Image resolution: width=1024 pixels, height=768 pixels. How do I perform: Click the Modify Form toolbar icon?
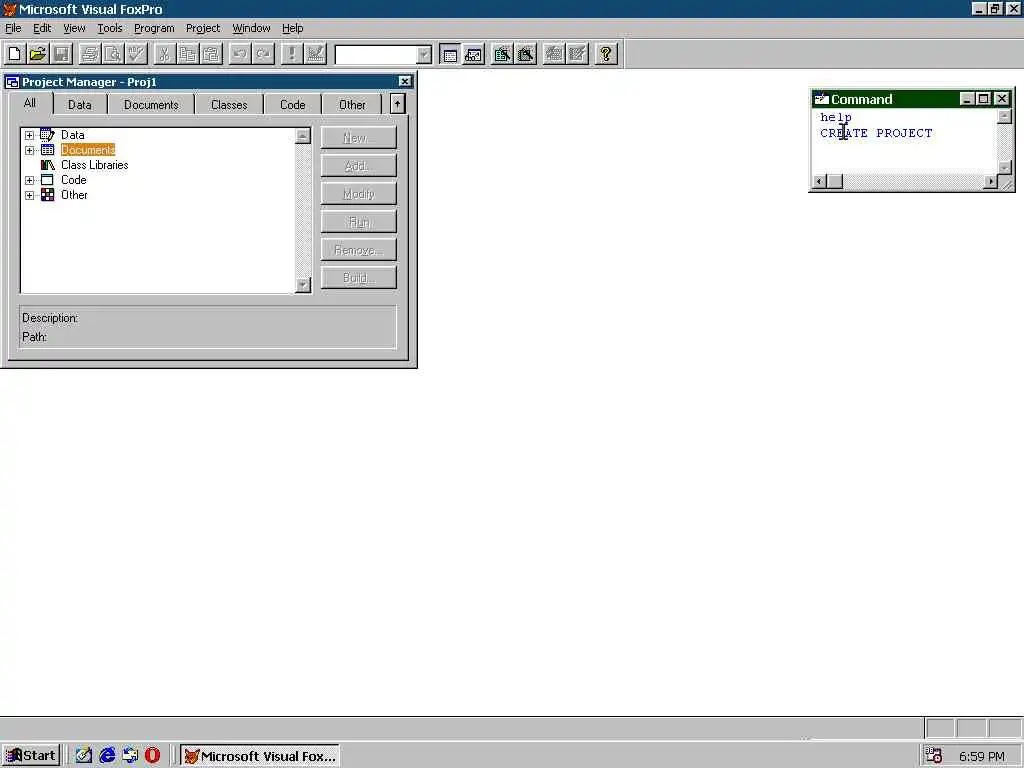315,54
